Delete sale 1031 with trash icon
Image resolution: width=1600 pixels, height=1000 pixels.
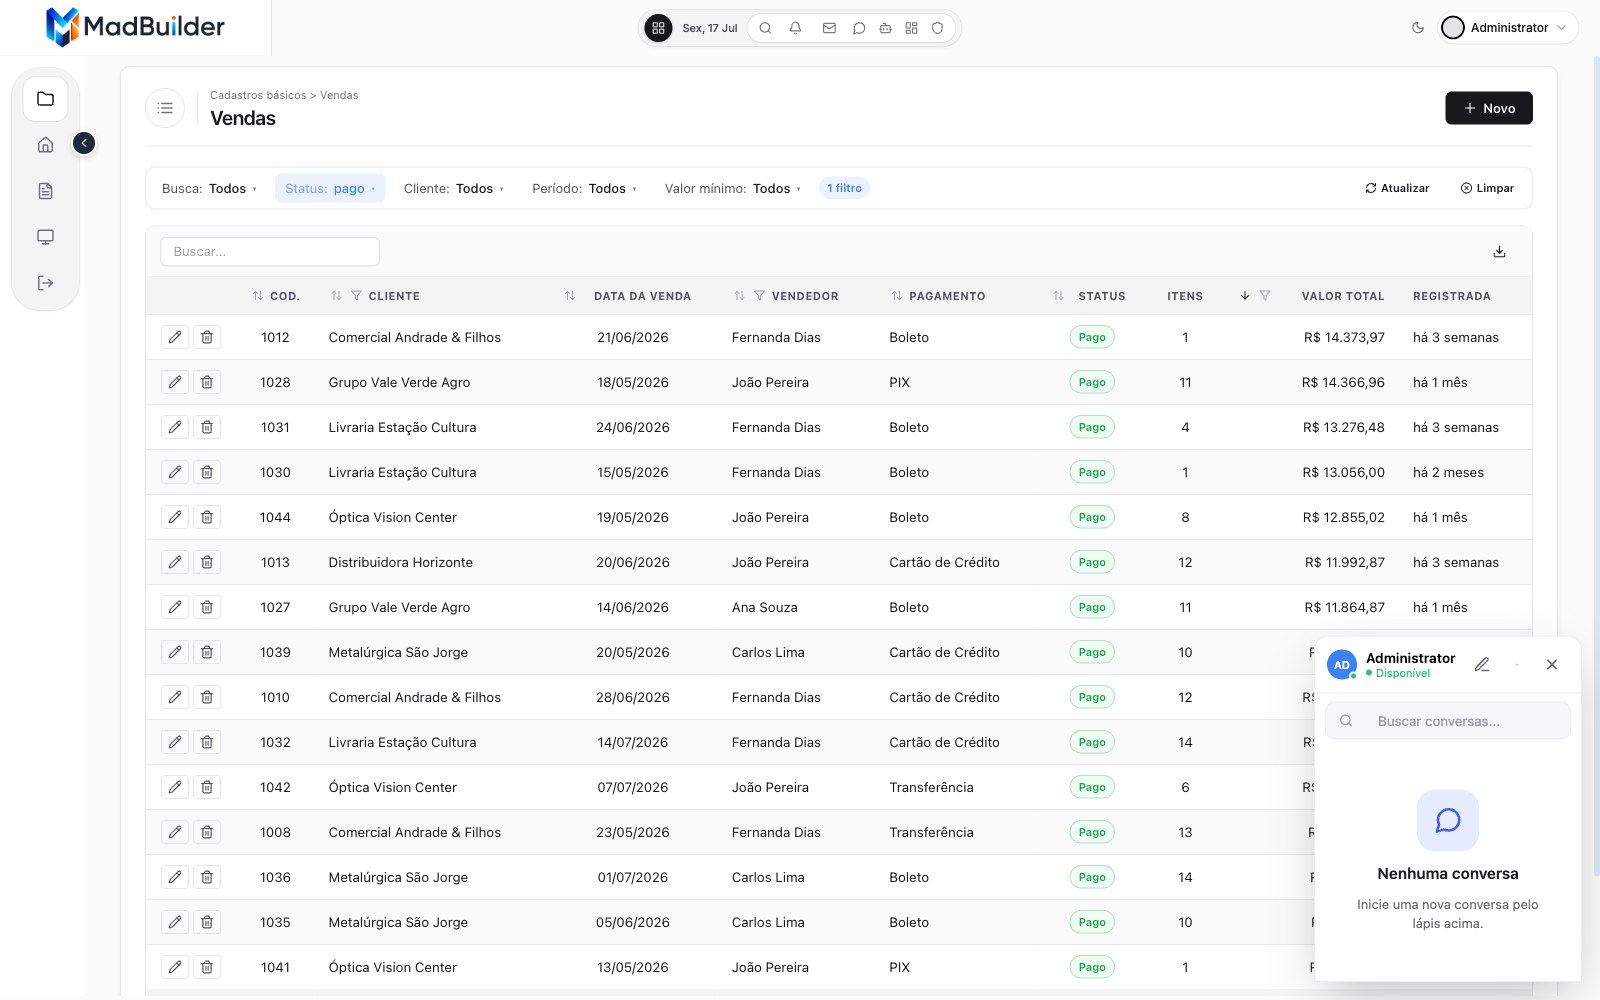pyautogui.click(x=207, y=427)
